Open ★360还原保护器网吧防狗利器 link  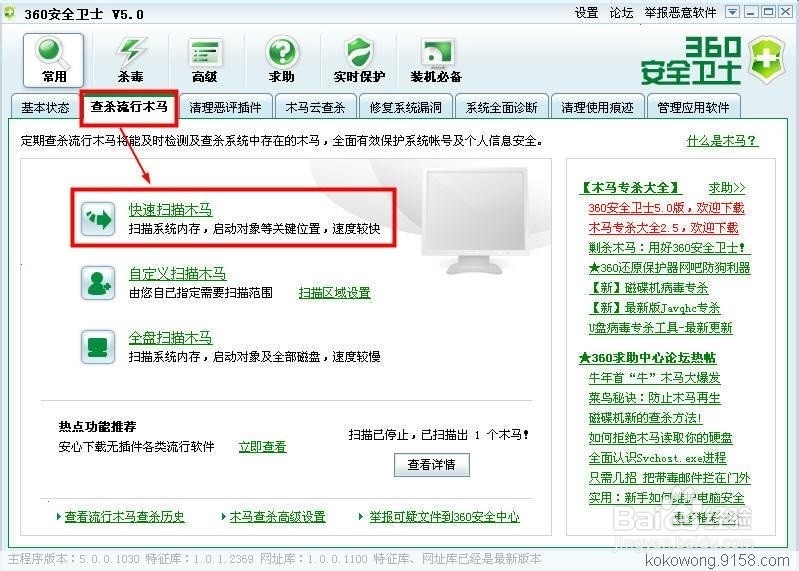669,267
